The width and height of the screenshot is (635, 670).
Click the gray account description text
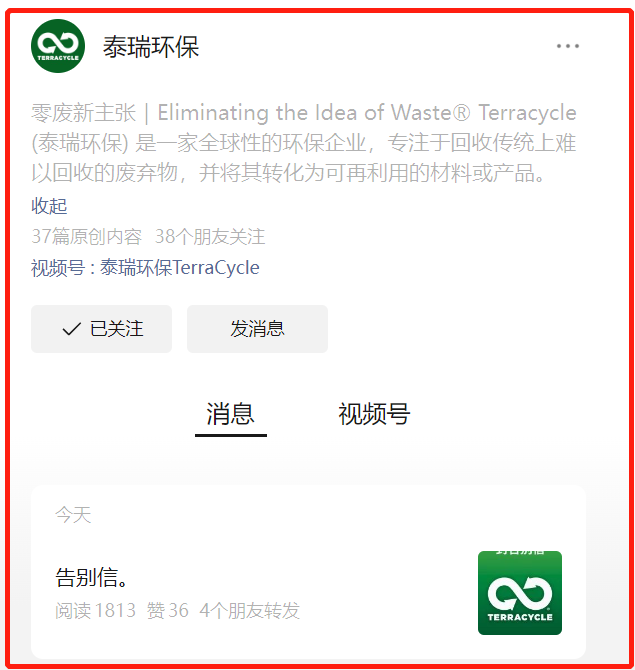click(304, 143)
